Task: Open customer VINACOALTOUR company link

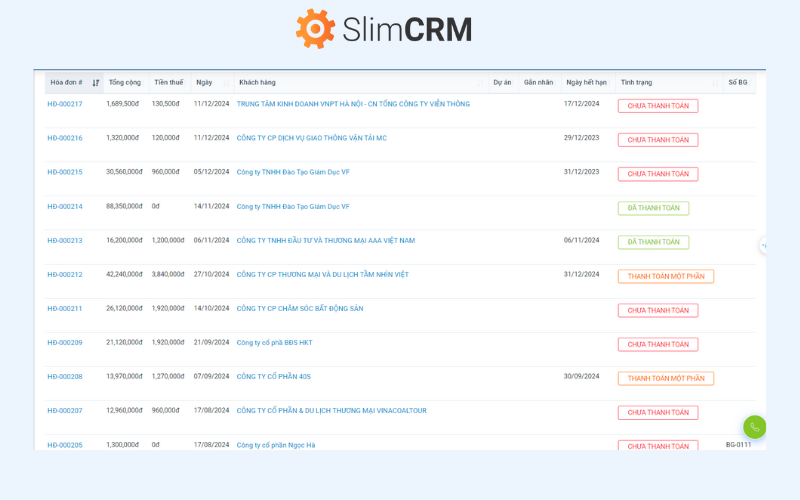Action: (x=332, y=411)
